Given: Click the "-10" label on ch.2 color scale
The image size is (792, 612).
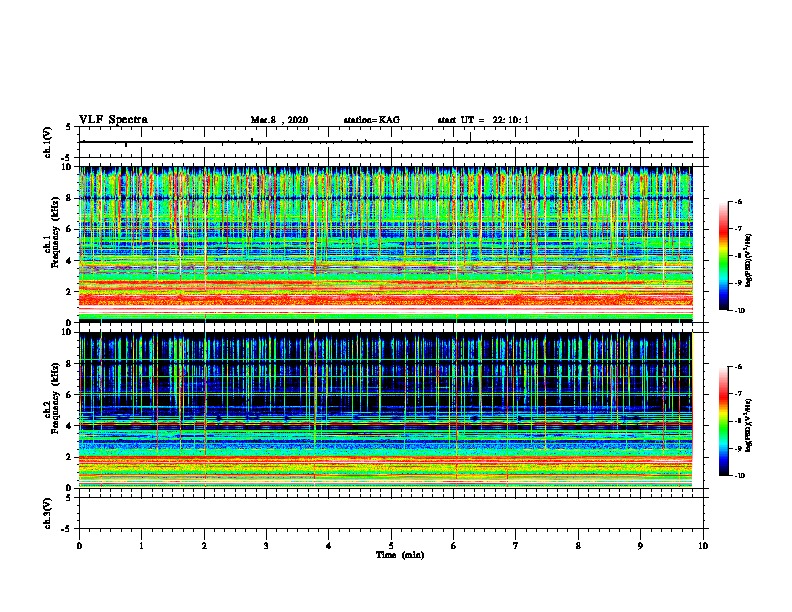Looking at the screenshot, I should (x=739, y=476).
